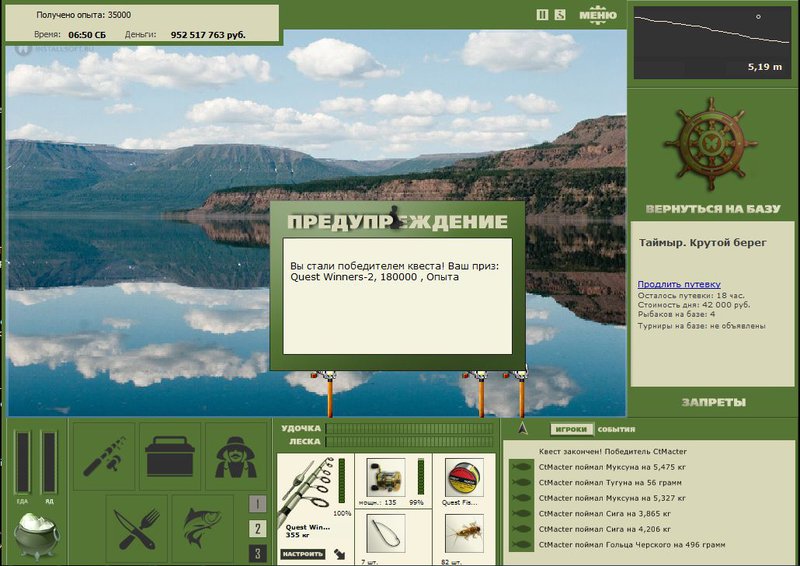
Task: Click the Продлить путевку link
Action: pyautogui.click(x=679, y=284)
